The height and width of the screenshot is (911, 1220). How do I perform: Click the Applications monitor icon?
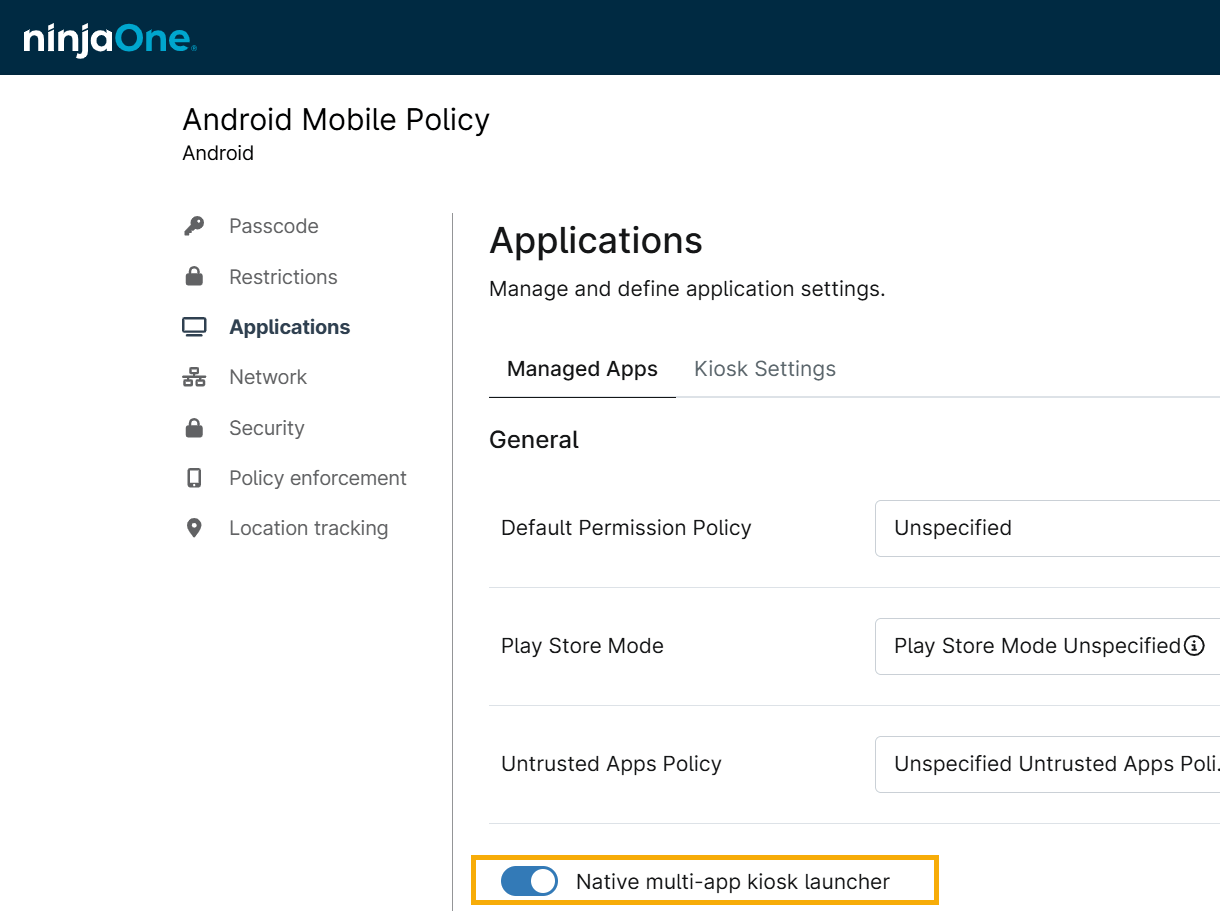194,327
